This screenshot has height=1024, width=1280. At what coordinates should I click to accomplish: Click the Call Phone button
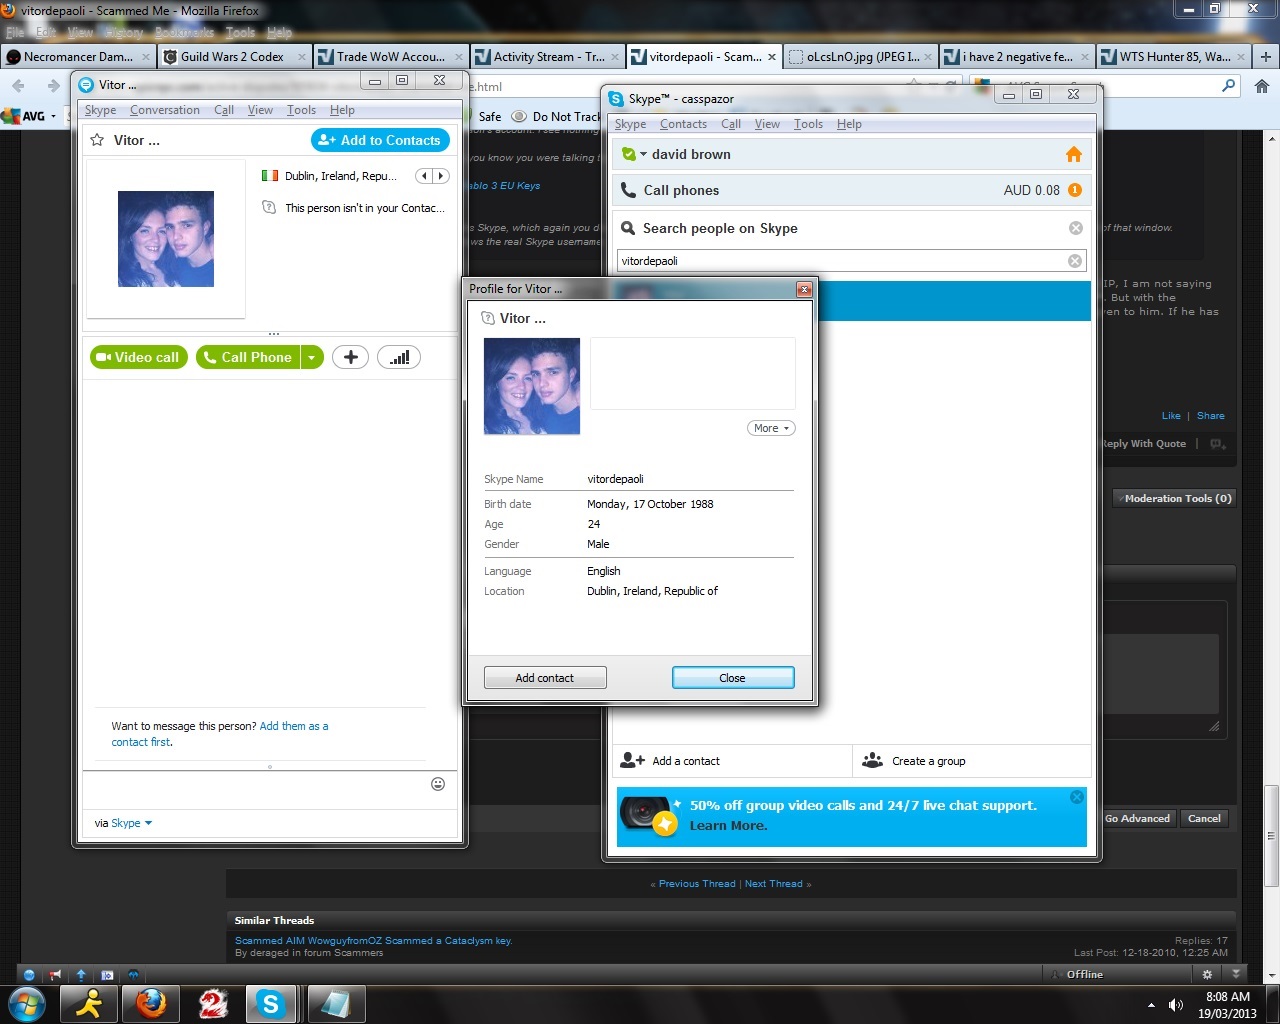click(248, 357)
